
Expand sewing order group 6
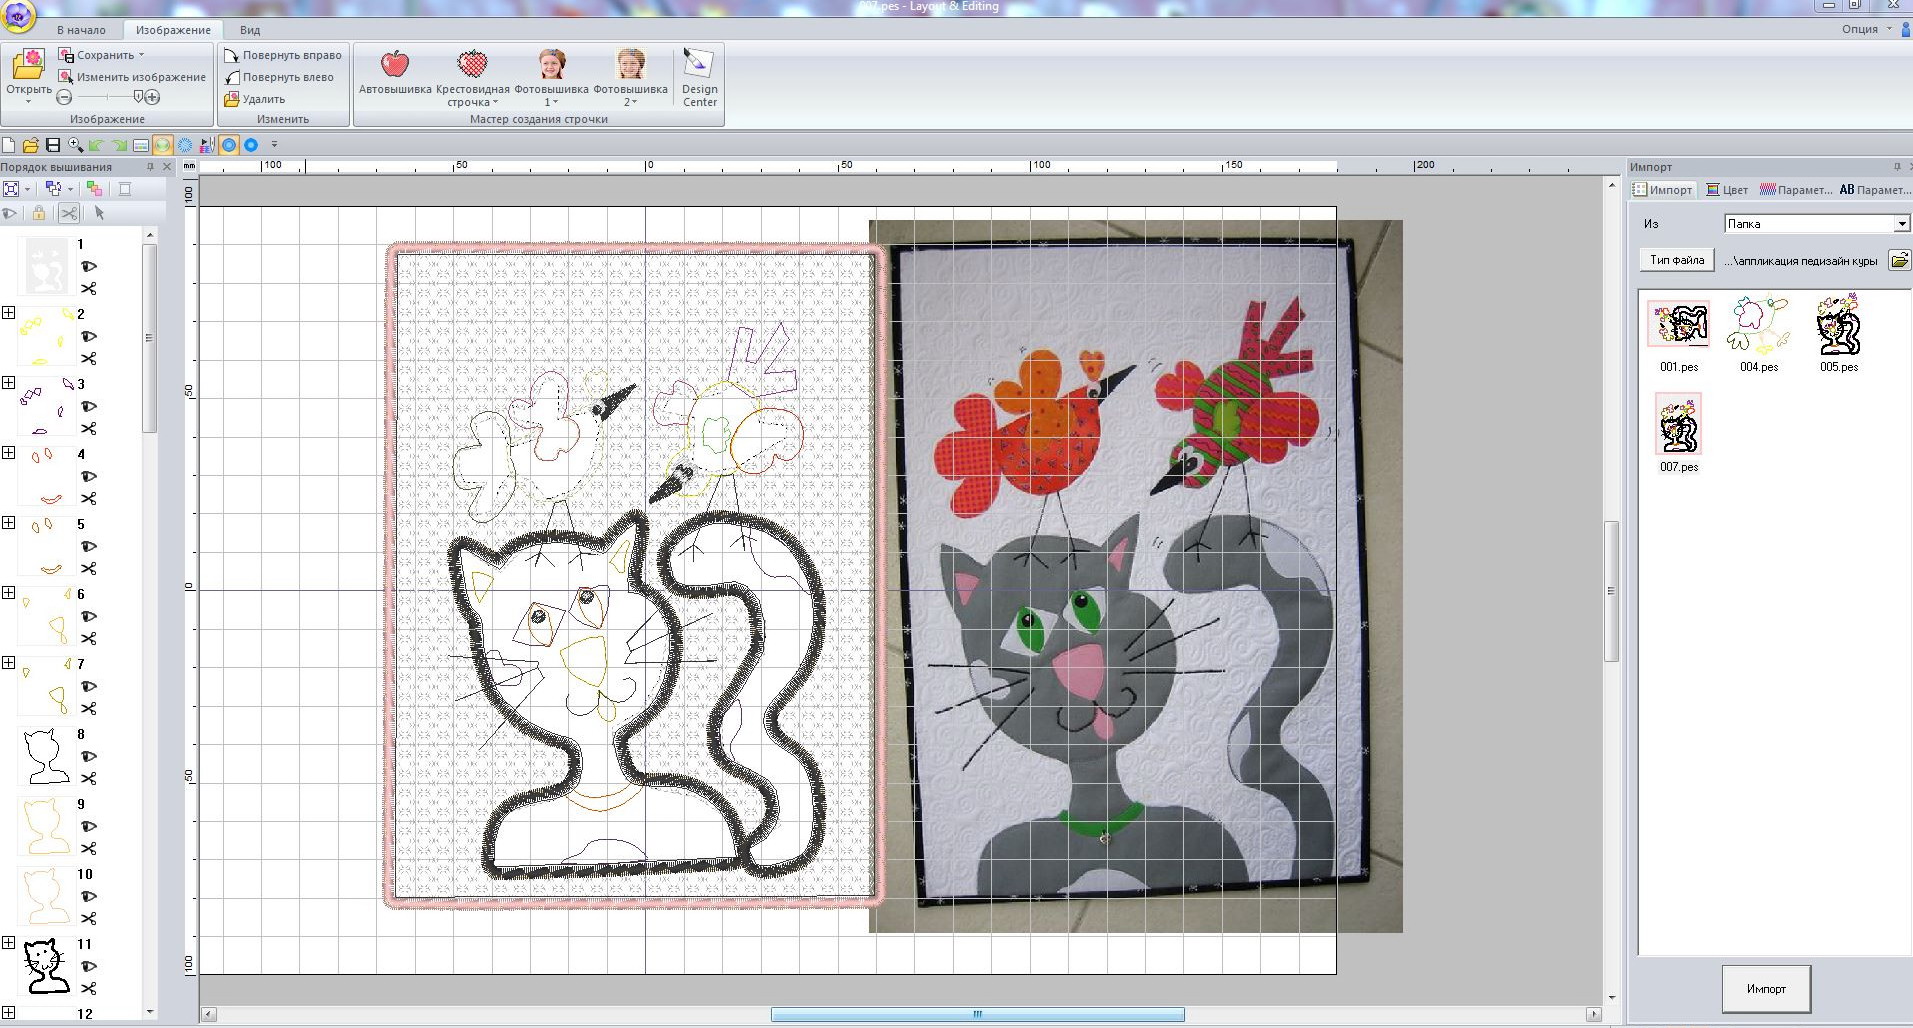coord(8,593)
